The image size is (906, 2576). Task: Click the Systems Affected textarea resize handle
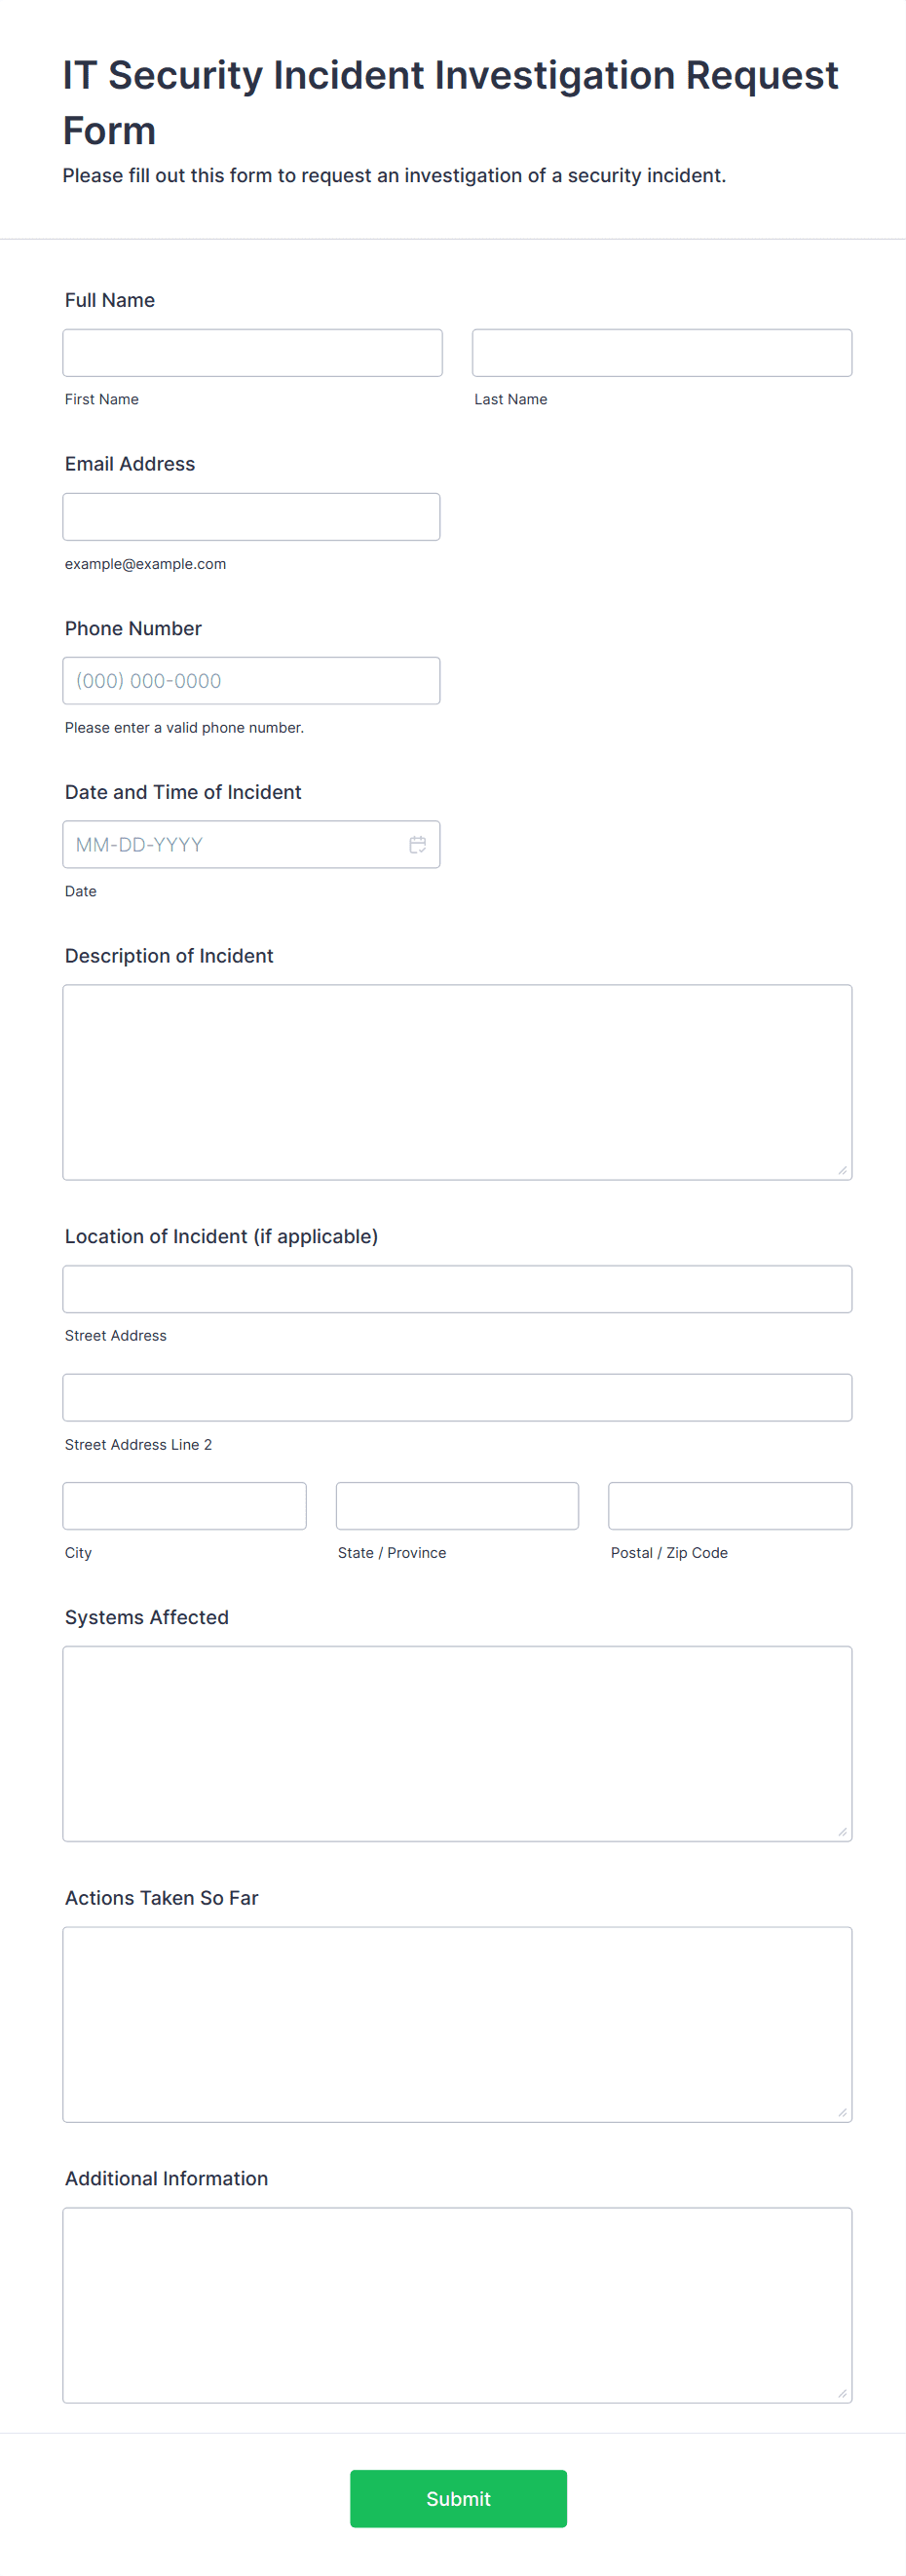coord(842,1832)
